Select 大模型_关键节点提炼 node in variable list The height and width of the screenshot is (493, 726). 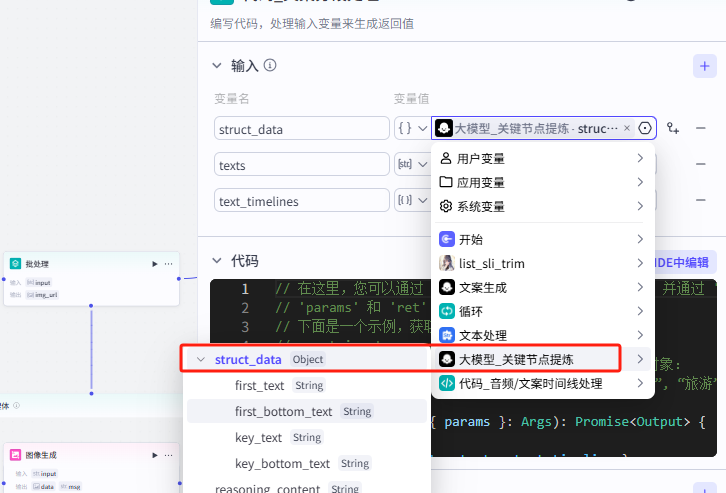tap(542, 359)
